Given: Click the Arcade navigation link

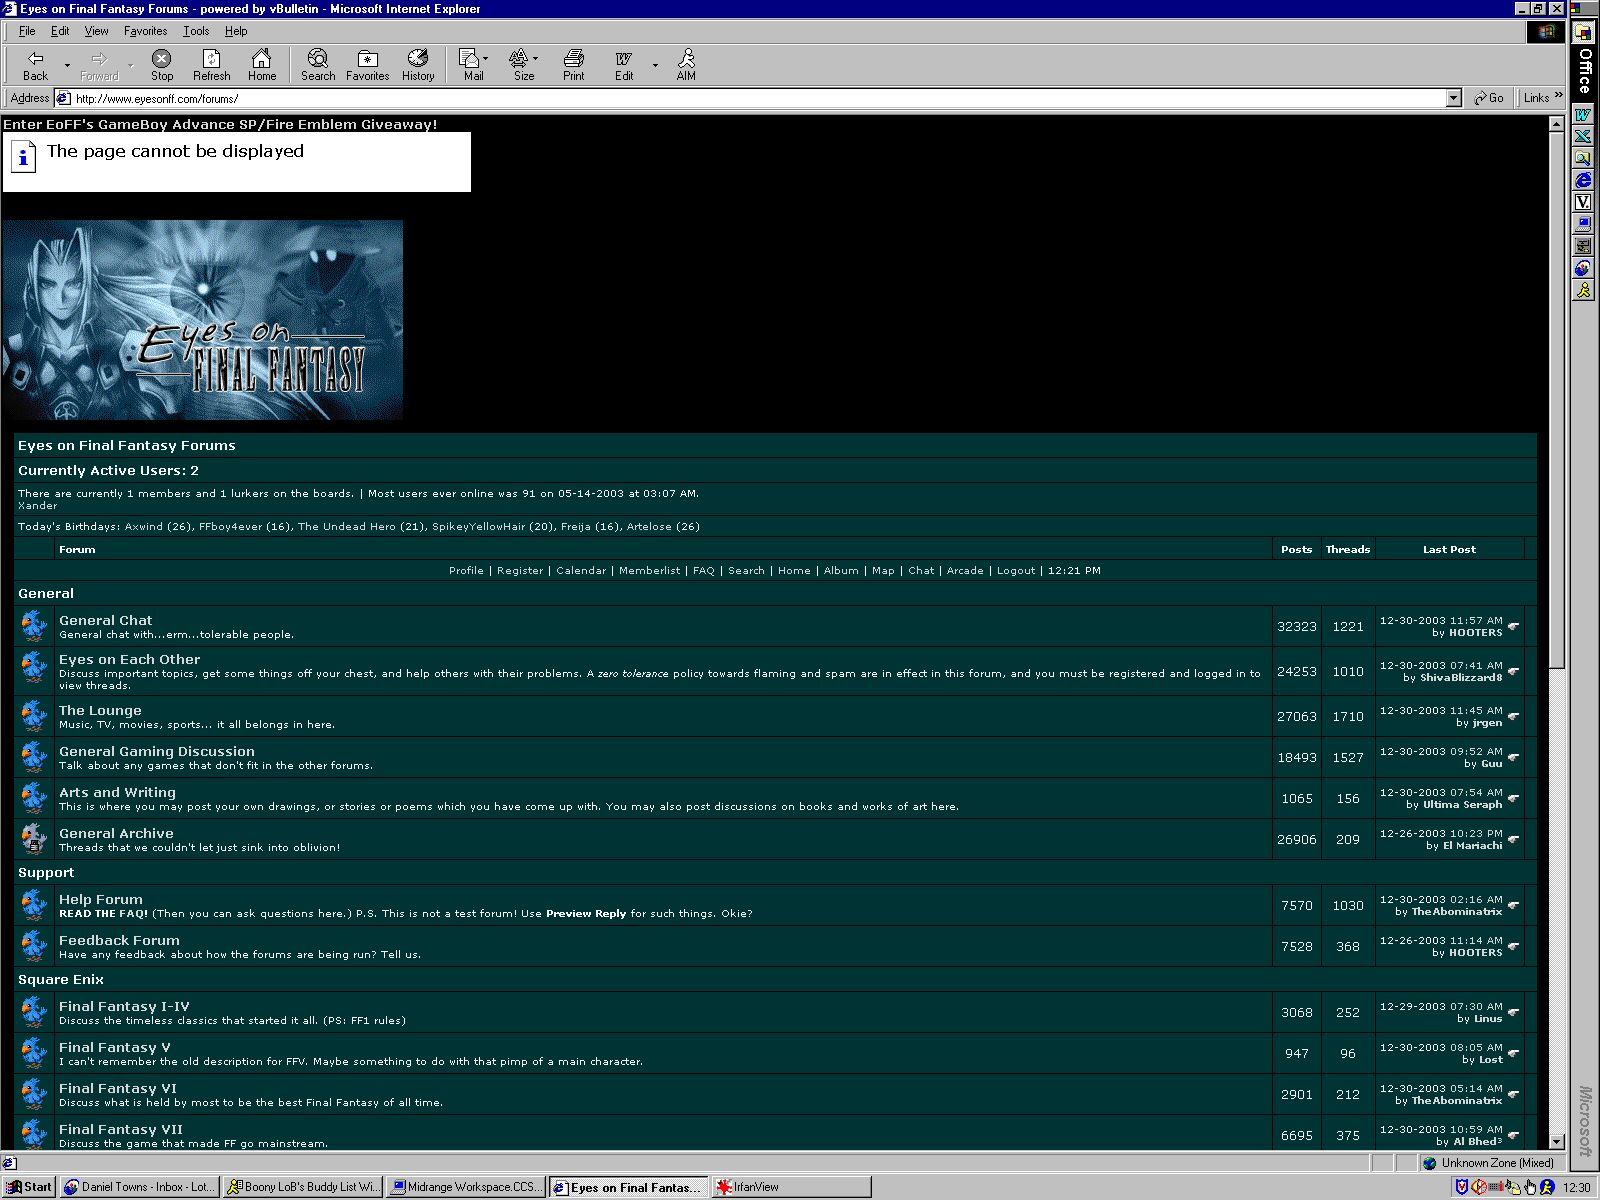Looking at the screenshot, I should (x=965, y=571).
